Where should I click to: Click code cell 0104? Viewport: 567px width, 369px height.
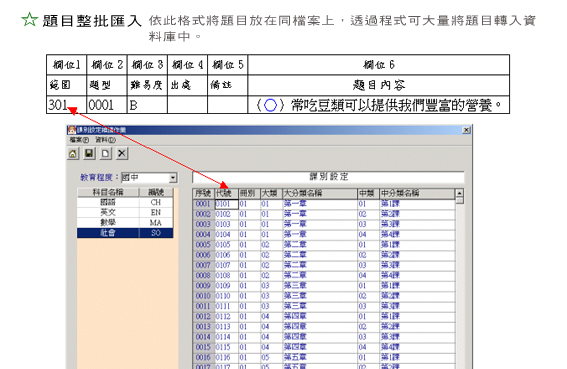pyautogui.click(x=226, y=234)
